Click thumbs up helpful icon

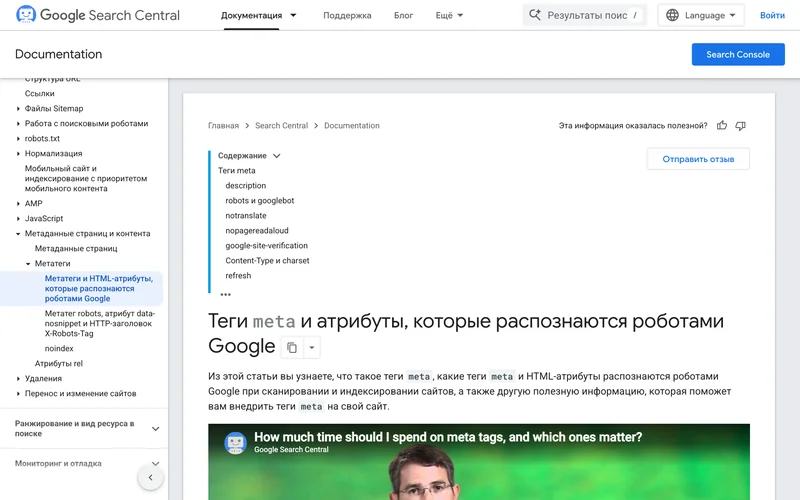pos(721,126)
